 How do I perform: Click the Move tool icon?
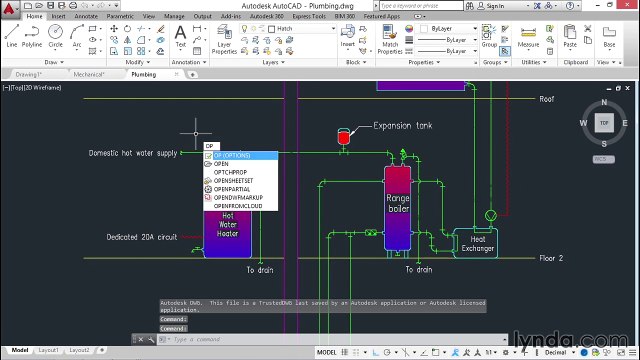pos(114,29)
